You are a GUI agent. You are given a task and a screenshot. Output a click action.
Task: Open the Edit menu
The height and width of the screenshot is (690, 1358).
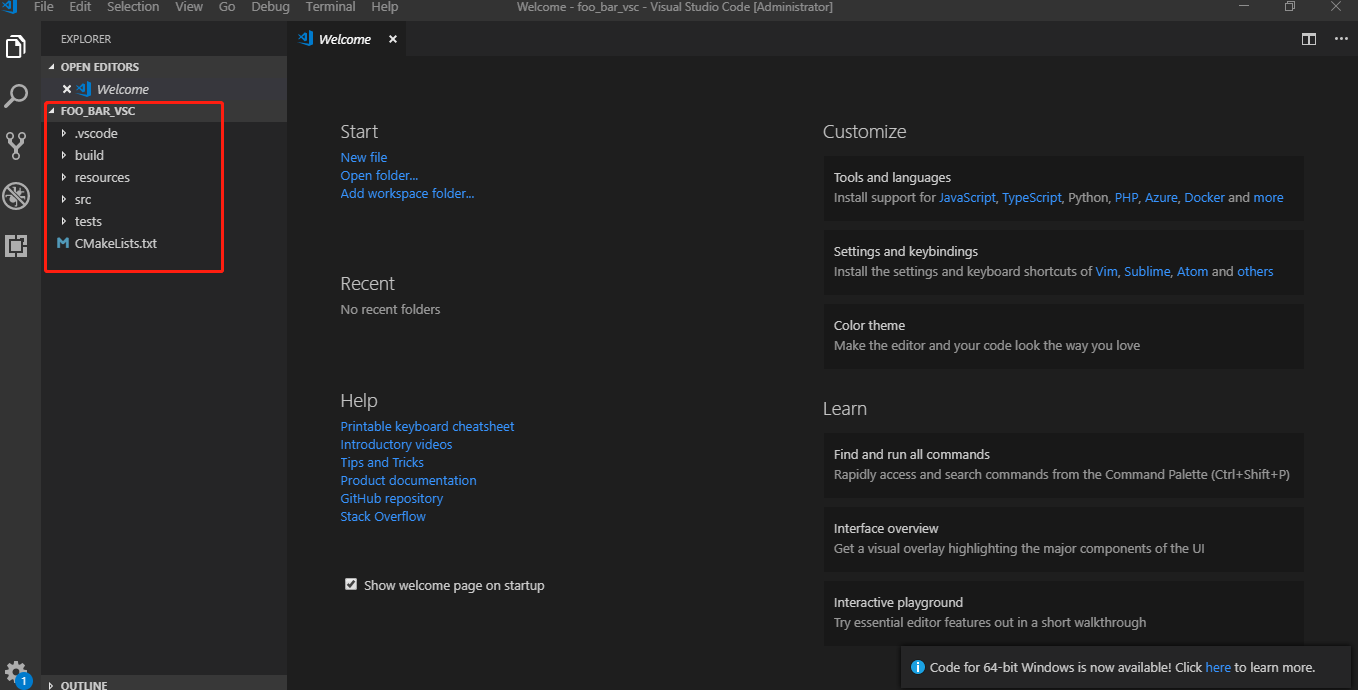pos(80,7)
